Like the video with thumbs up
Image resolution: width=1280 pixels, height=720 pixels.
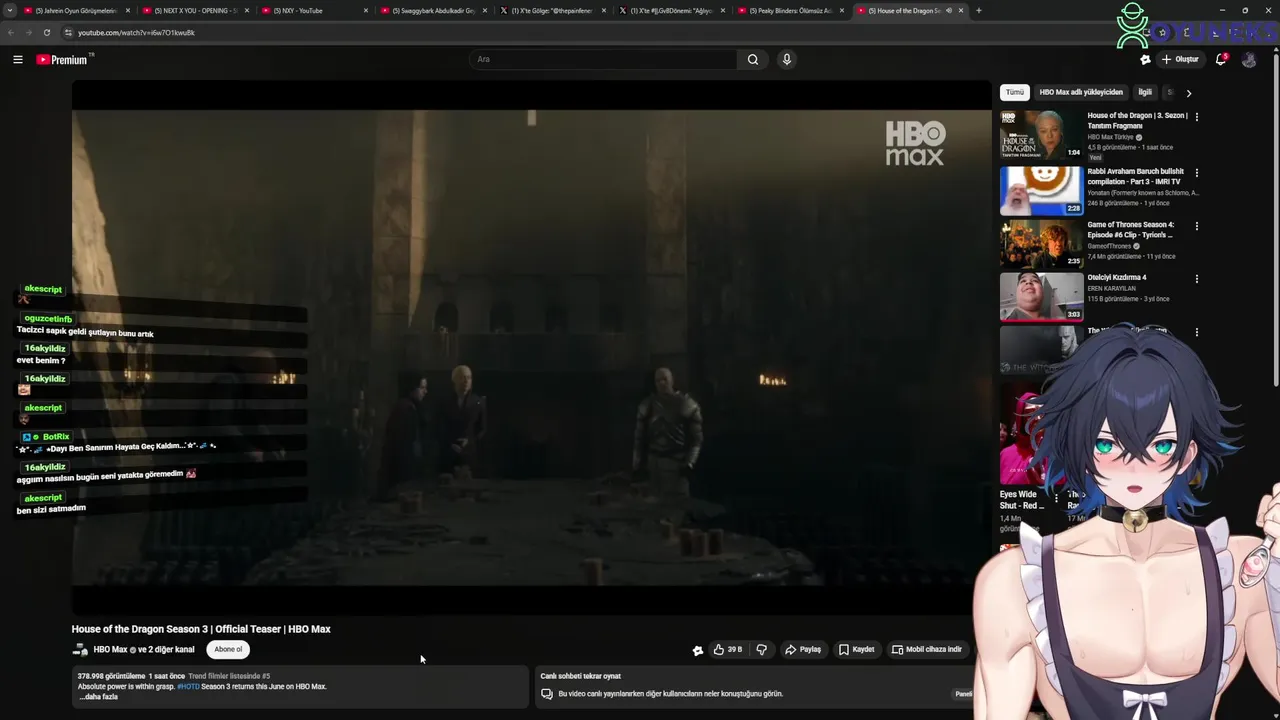point(727,650)
